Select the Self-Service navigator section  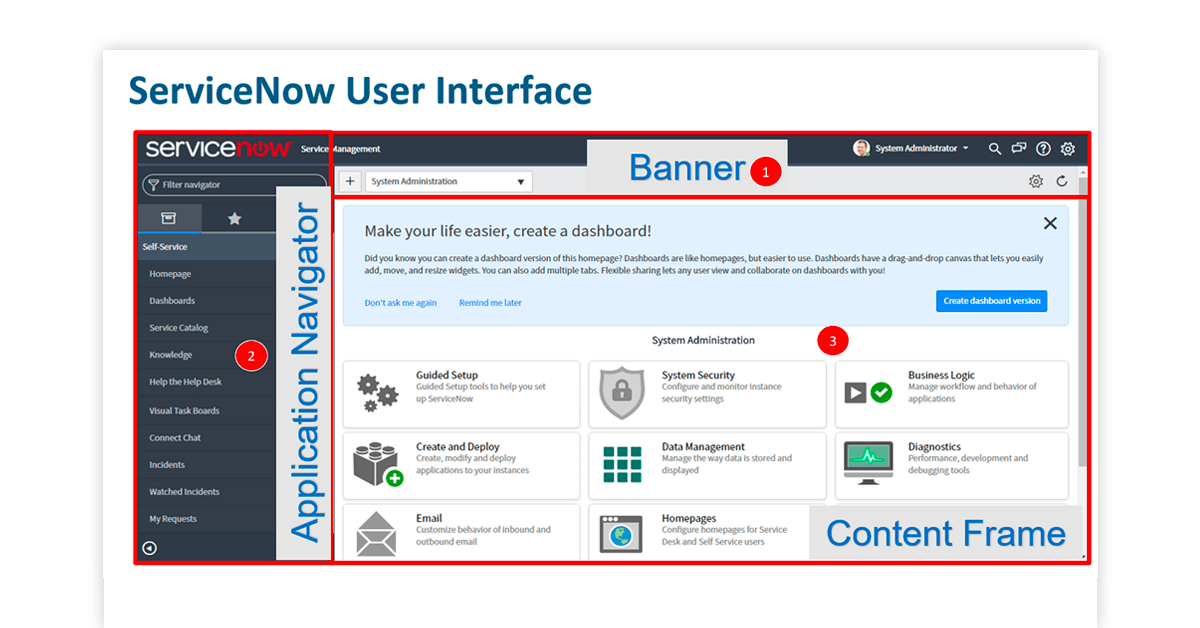[206, 247]
